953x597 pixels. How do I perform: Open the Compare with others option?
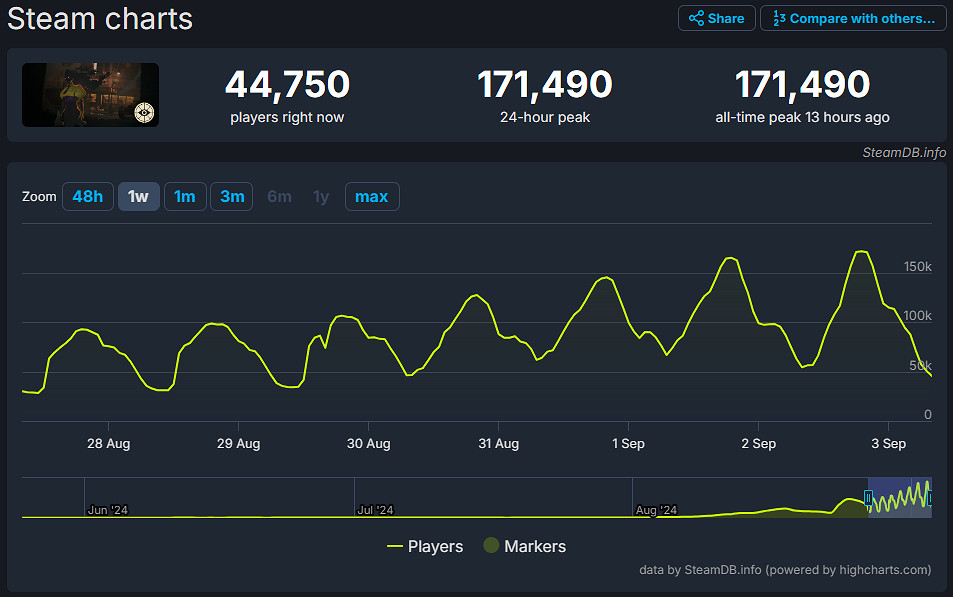[853, 18]
